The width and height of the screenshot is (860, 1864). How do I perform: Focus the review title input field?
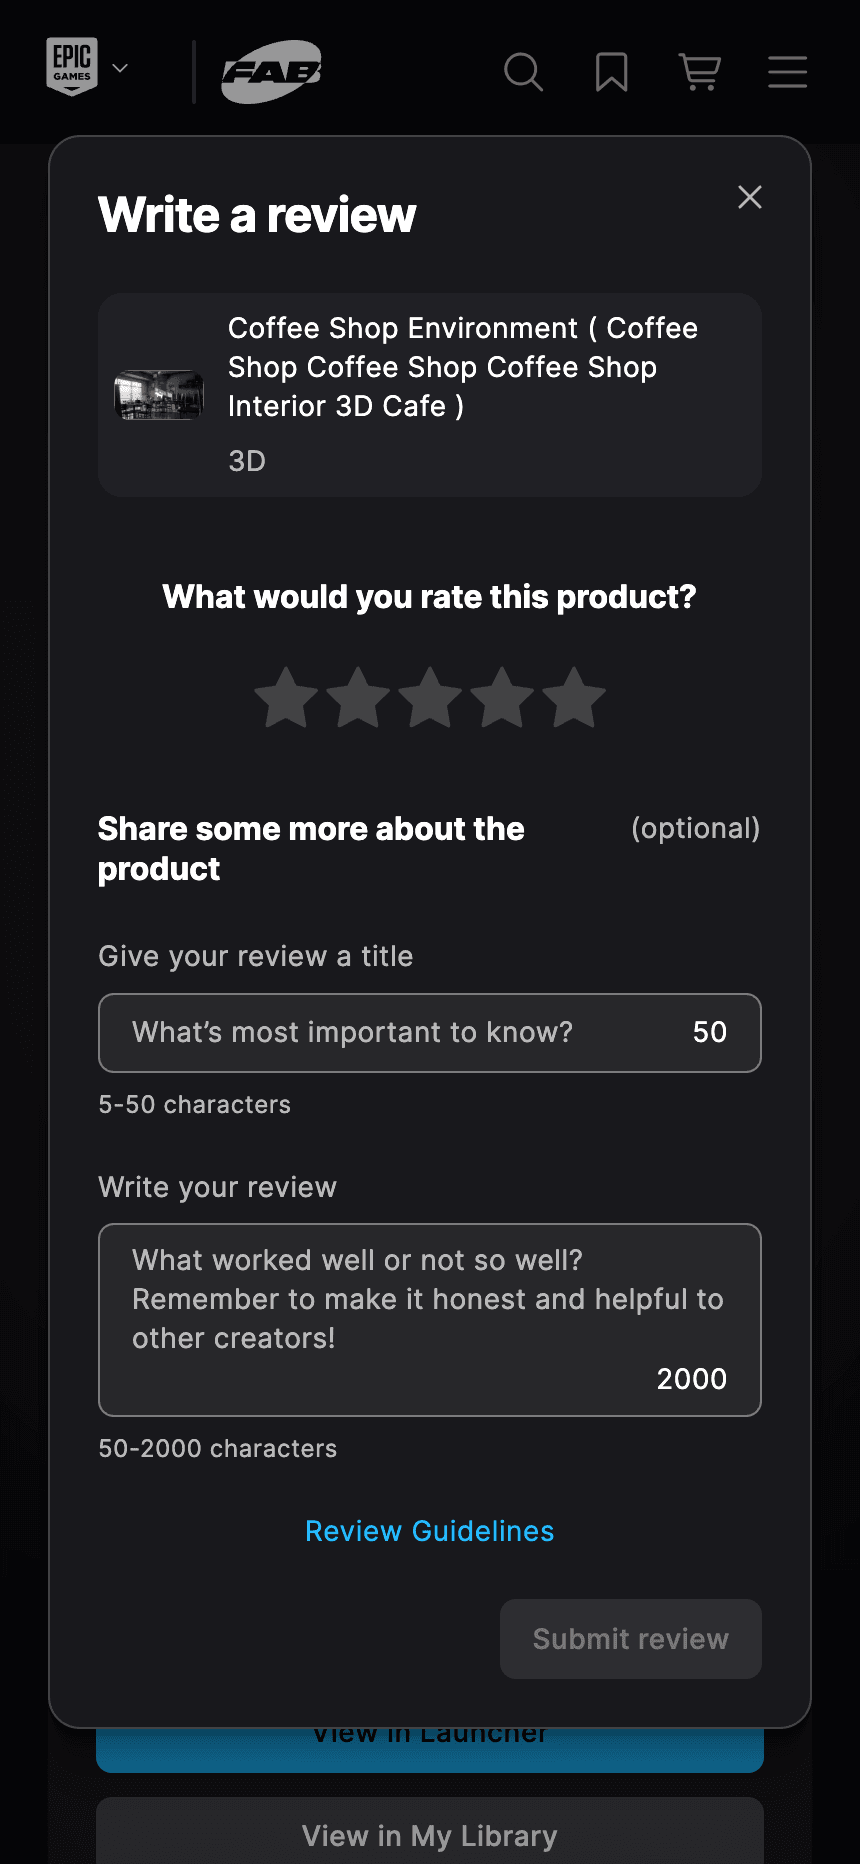click(x=430, y=1033)
